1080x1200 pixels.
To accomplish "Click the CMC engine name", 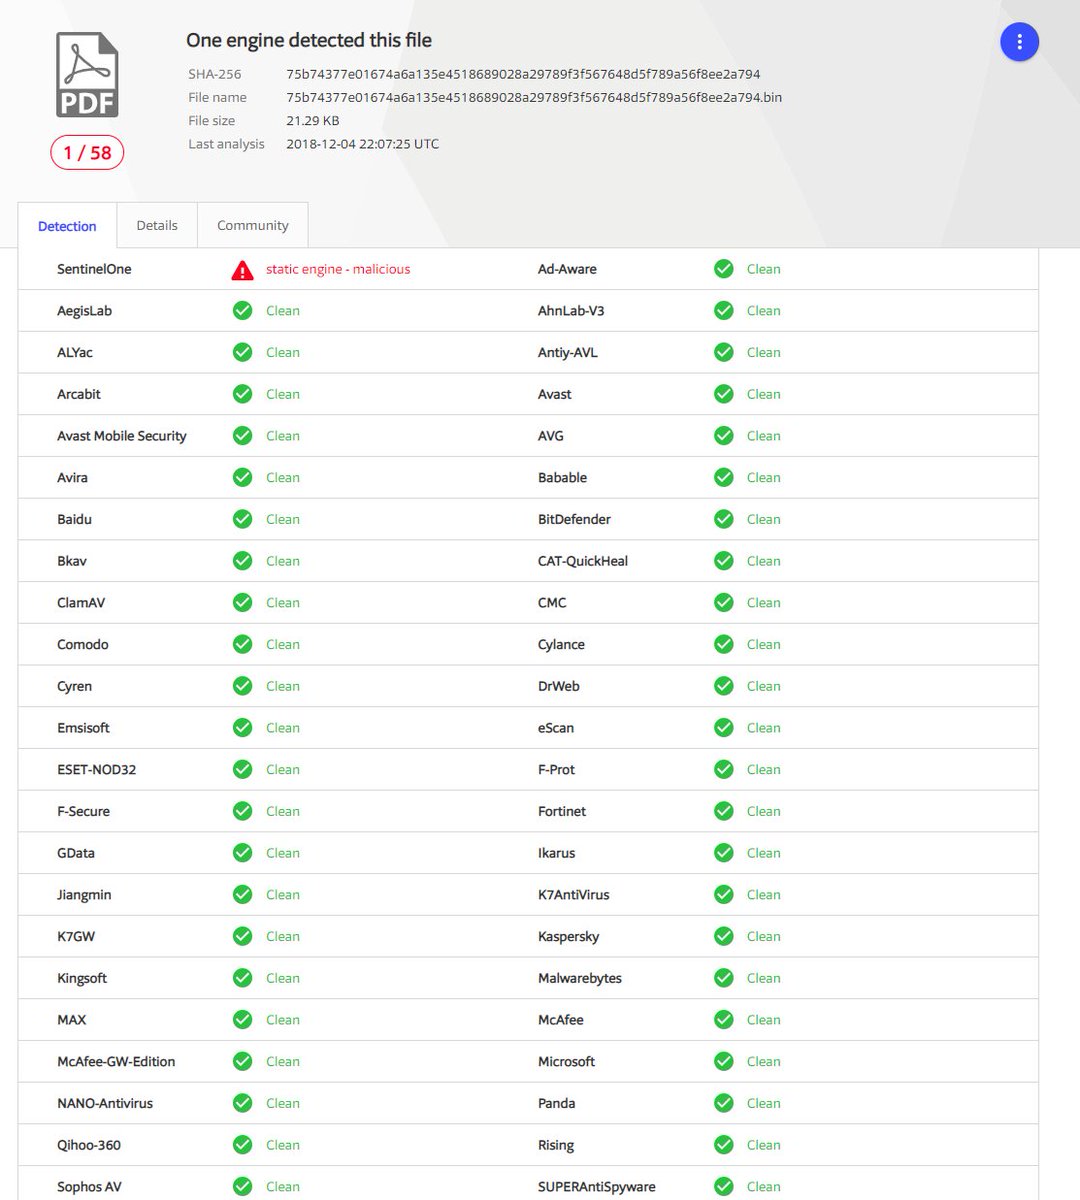I will [x=552, y=603].
